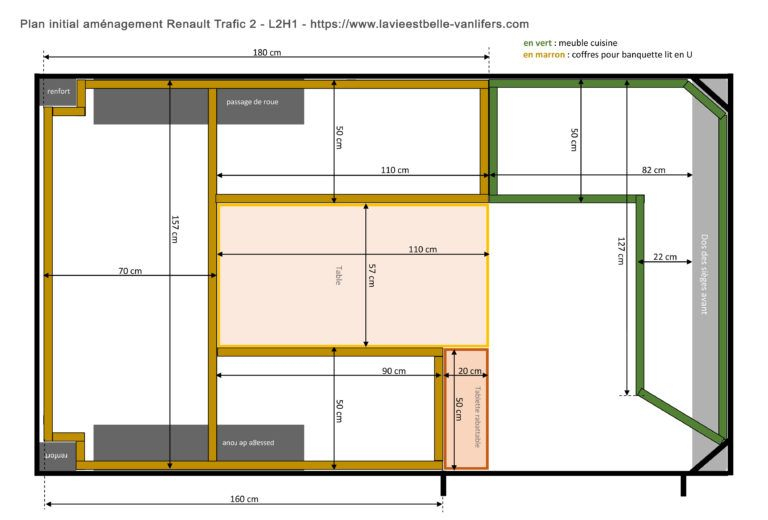
Task: Click the '180 cm' dimension label
Action: [264, 52]
